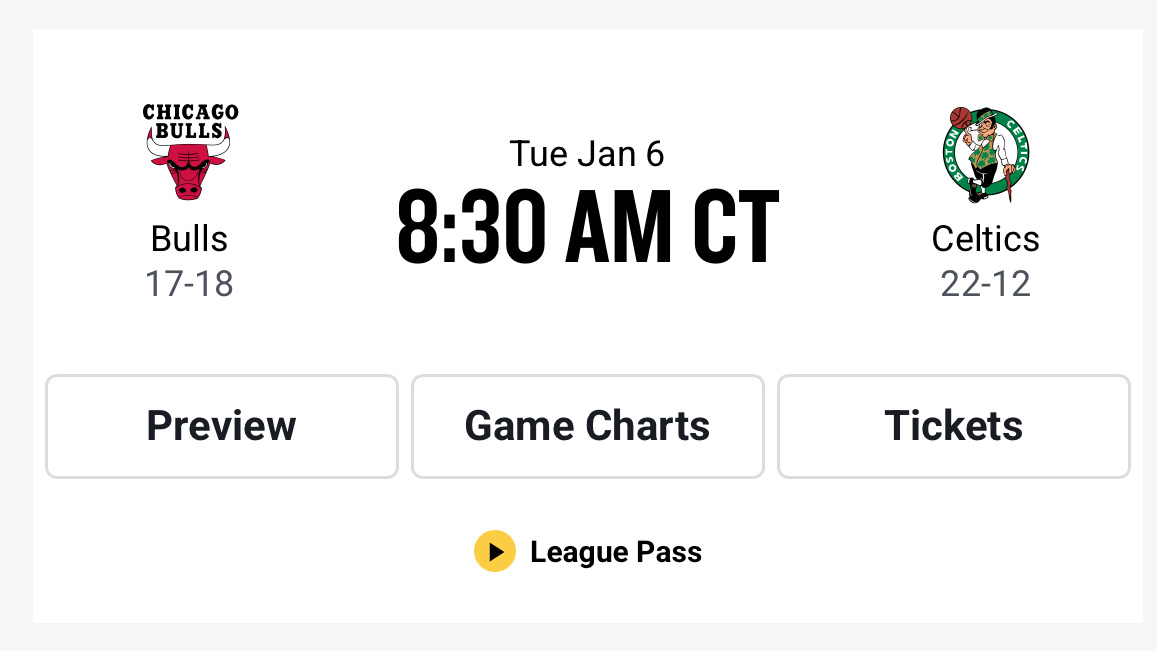Open the game Preview

click(x=221, y=426)
